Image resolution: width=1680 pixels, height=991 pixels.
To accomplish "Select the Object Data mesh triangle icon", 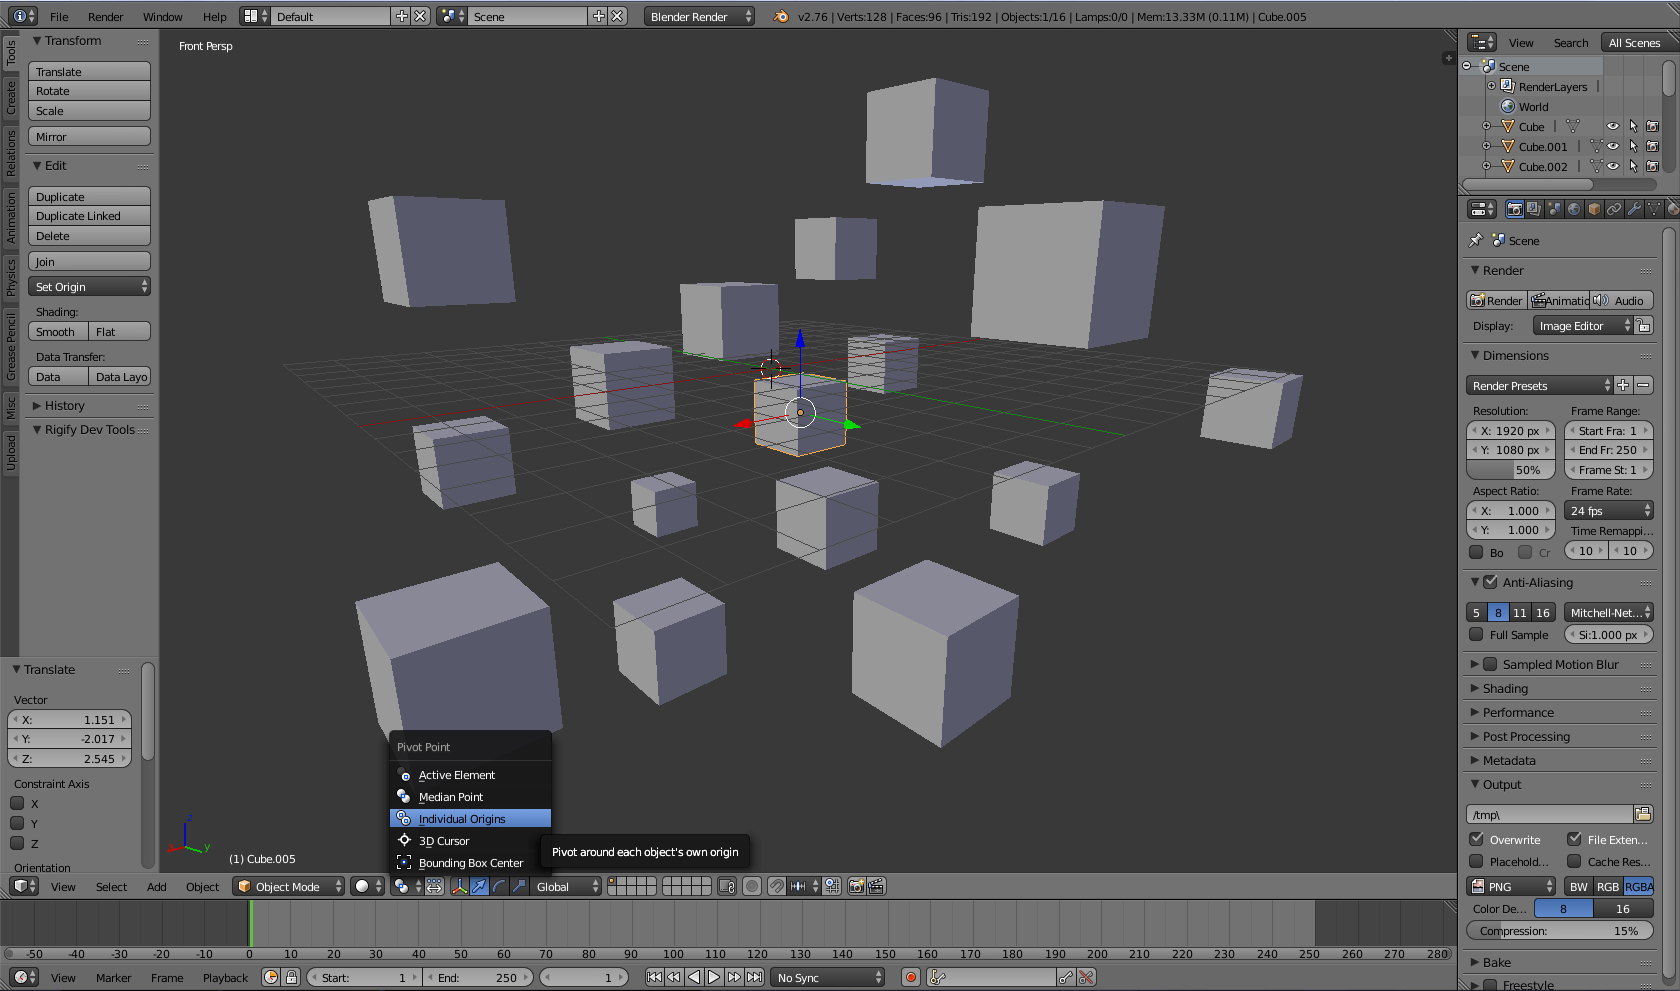I will (1654, 209).
